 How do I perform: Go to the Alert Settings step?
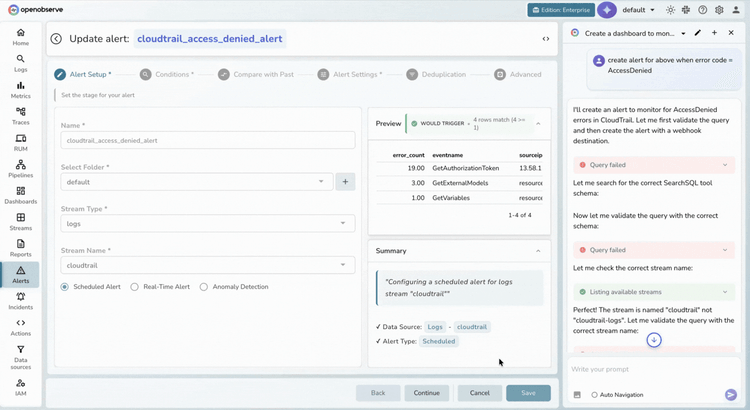[350, 74]
